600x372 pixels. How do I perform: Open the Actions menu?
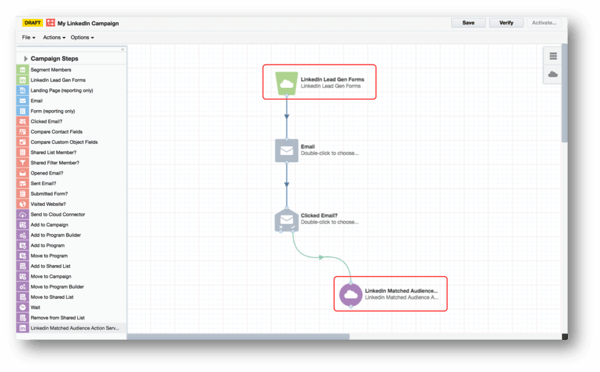tap(54, 38)
